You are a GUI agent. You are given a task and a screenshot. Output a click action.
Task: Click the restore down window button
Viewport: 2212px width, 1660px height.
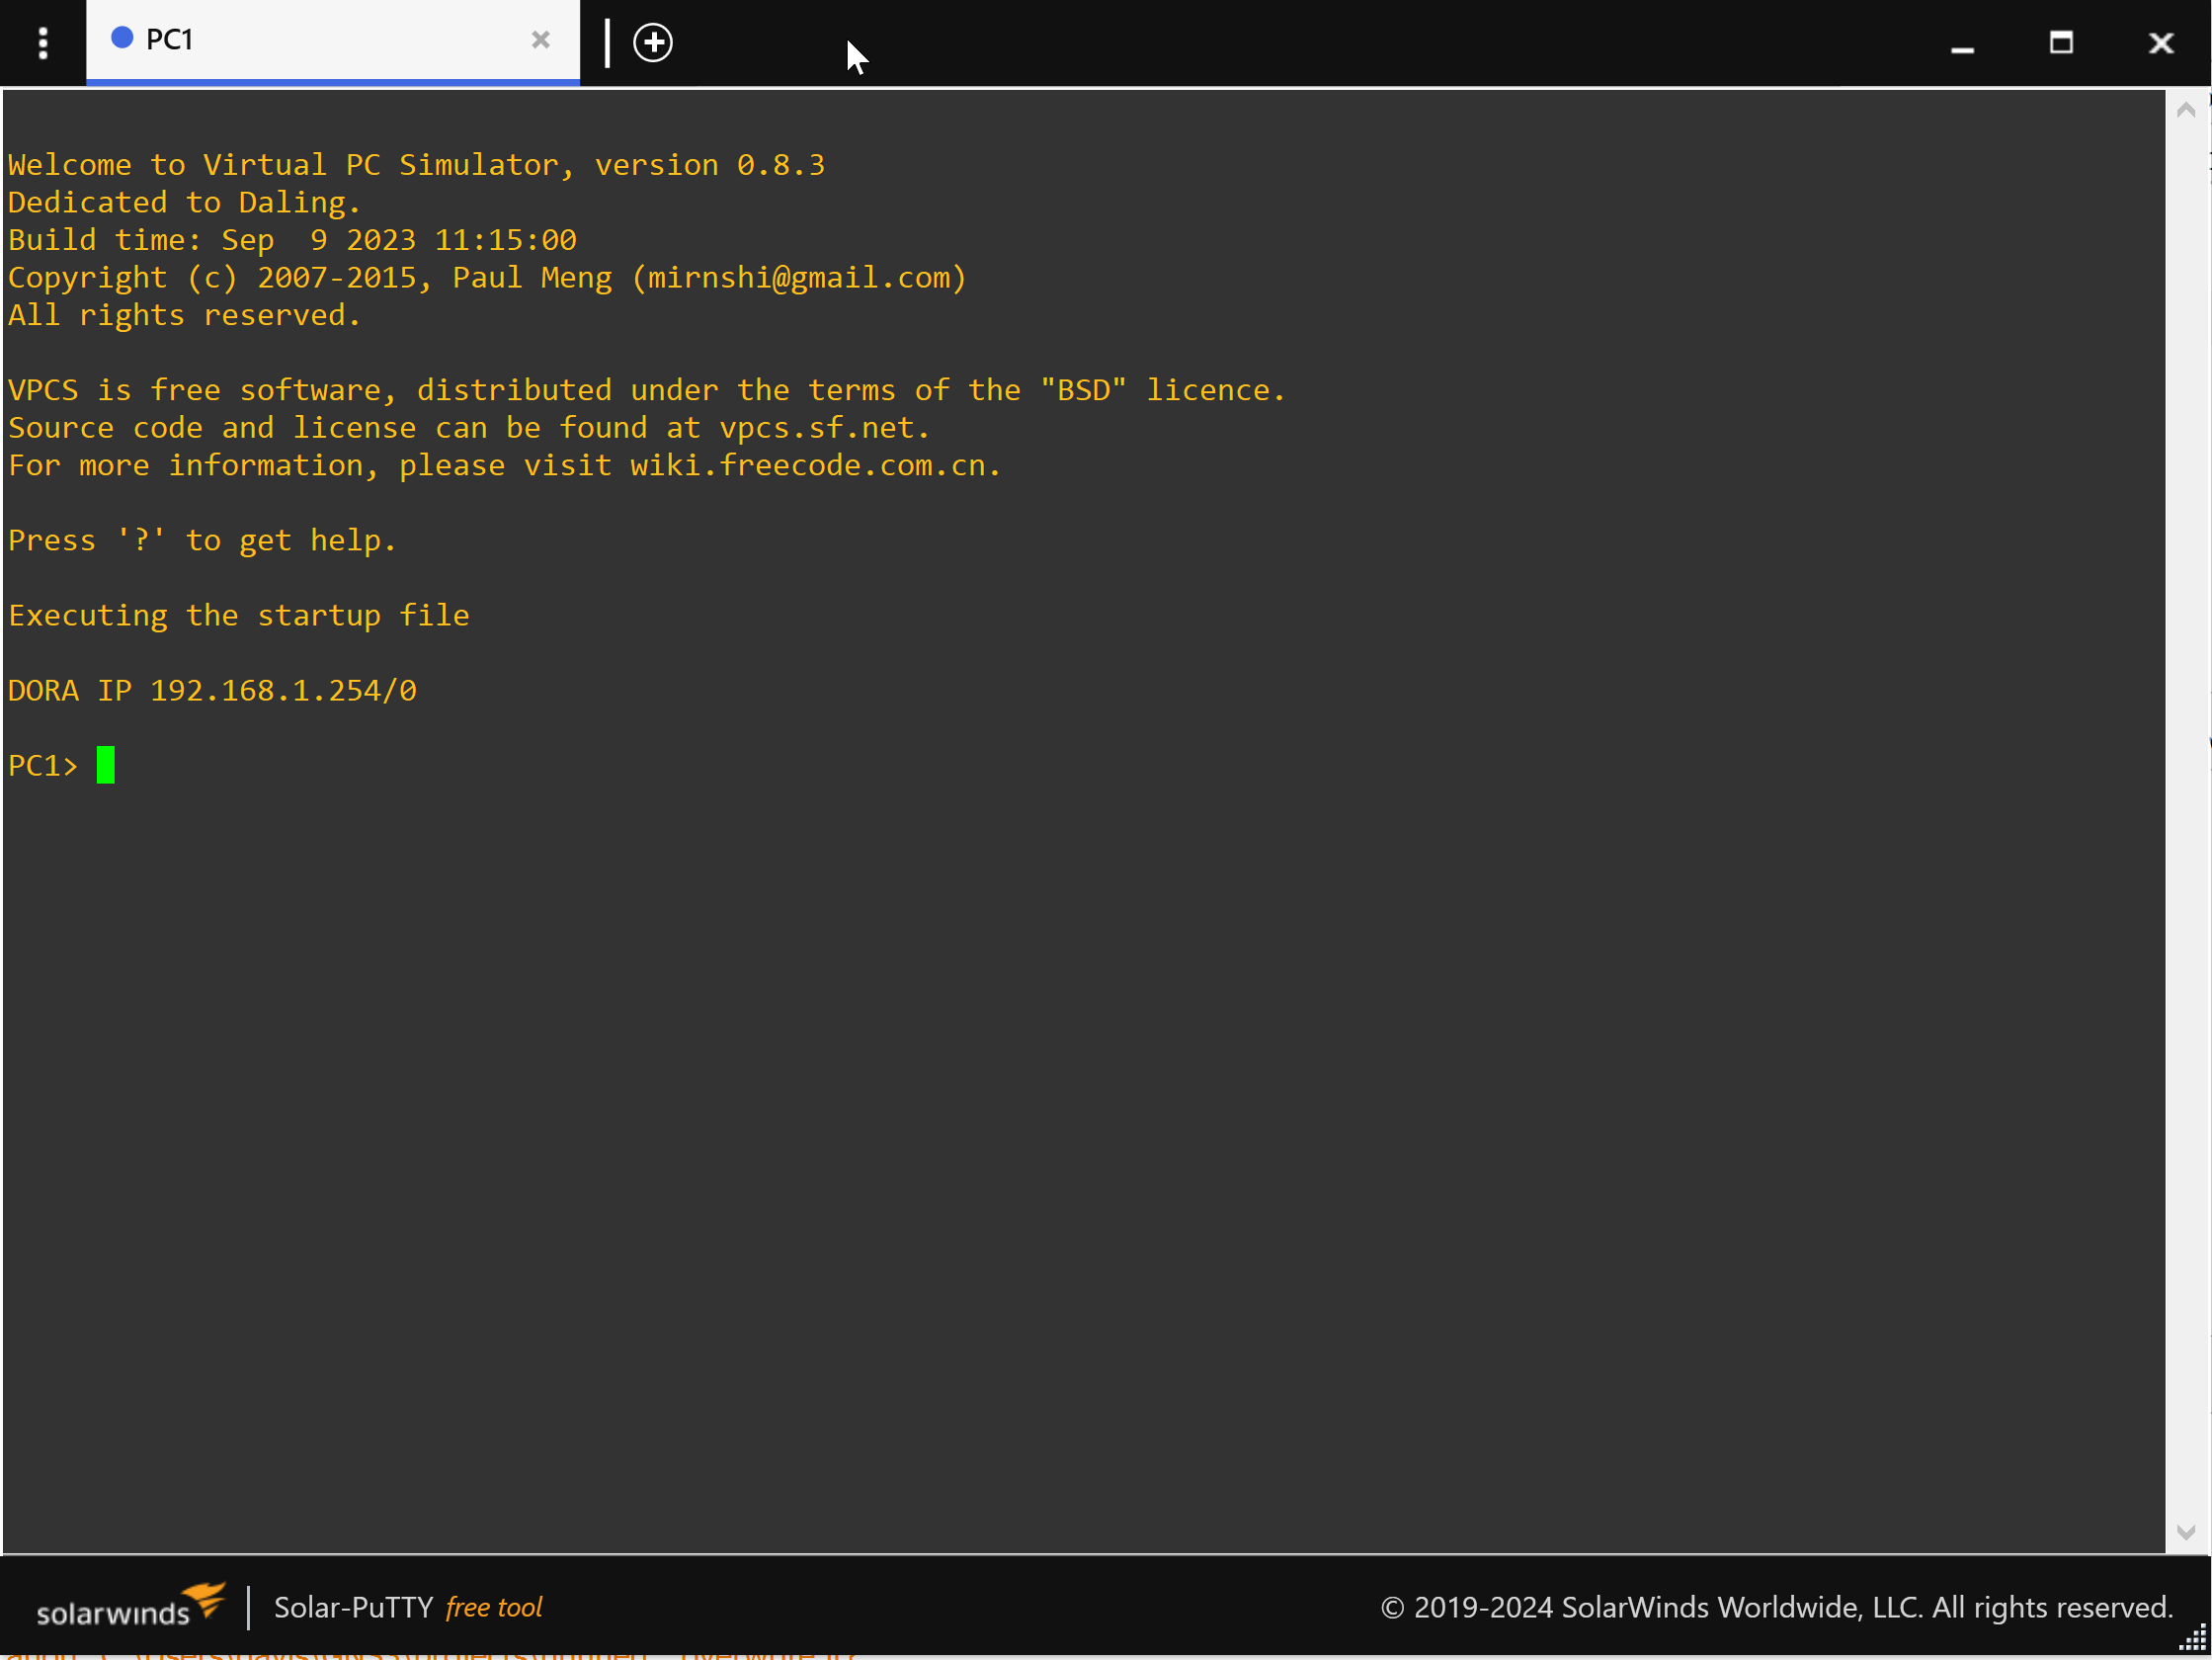(x=2062, y=41)
